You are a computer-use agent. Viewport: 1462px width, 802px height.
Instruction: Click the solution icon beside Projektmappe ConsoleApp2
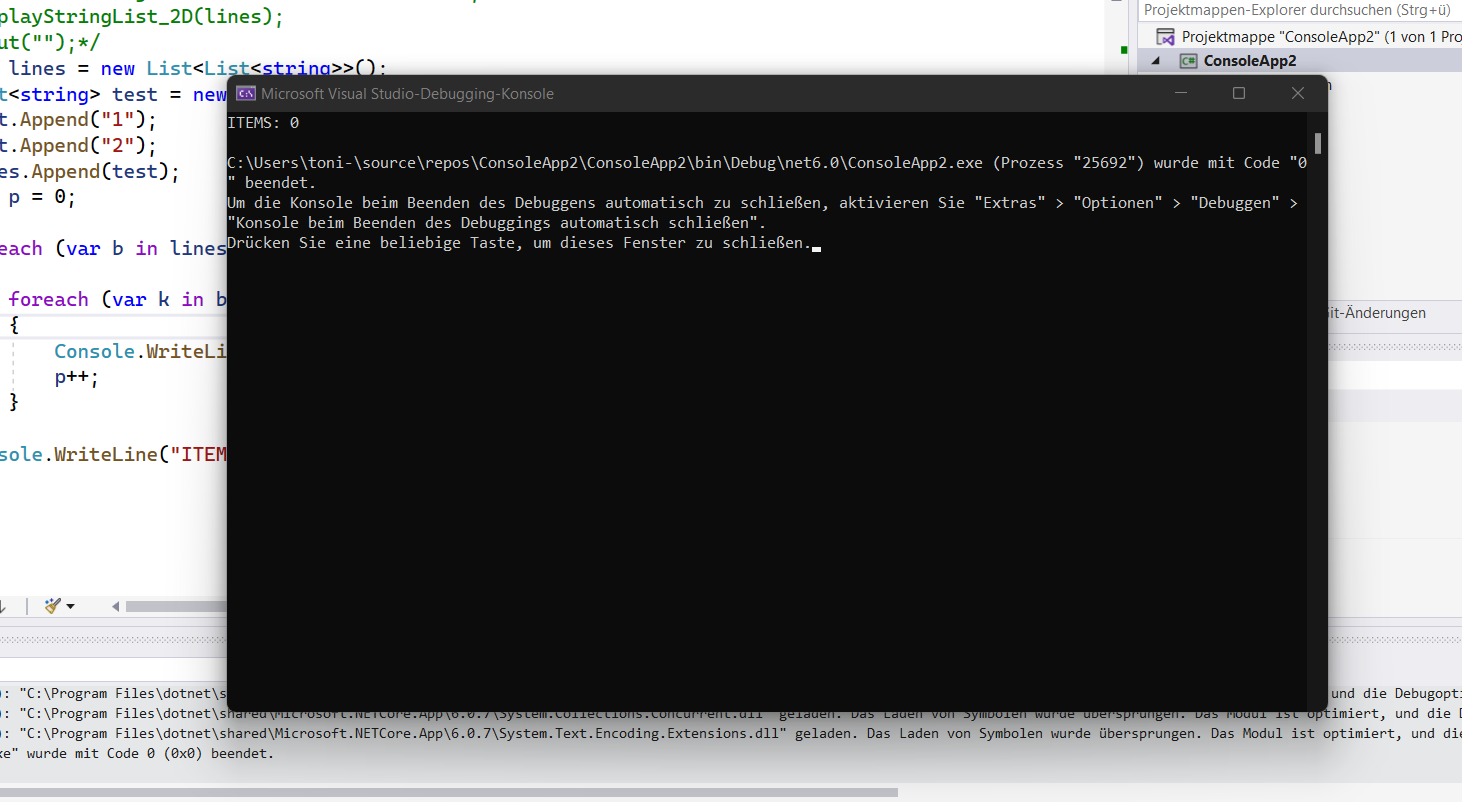[1167, 37]
